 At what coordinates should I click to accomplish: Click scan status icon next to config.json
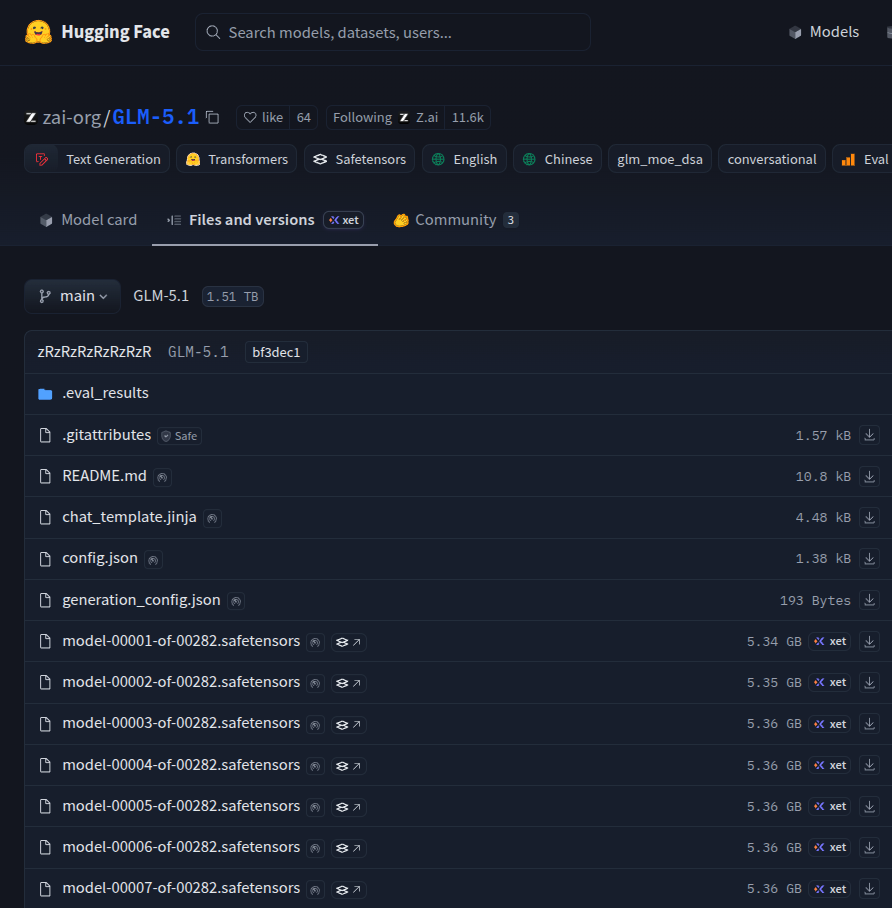tap(153, 560)
